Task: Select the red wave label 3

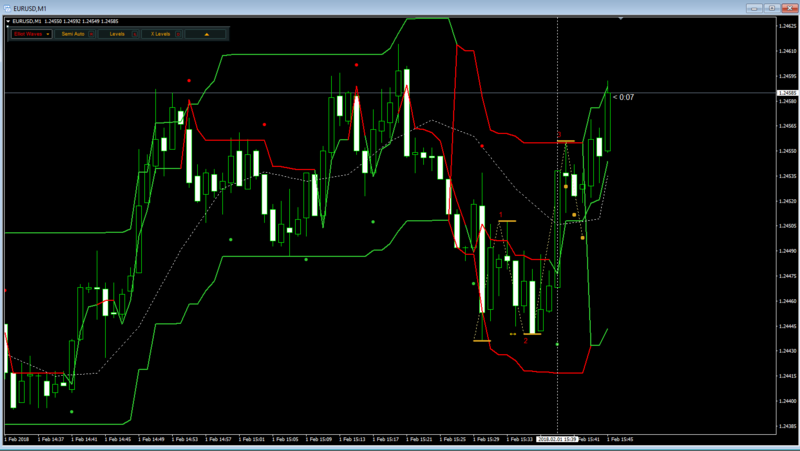Action: click(559, 135)
